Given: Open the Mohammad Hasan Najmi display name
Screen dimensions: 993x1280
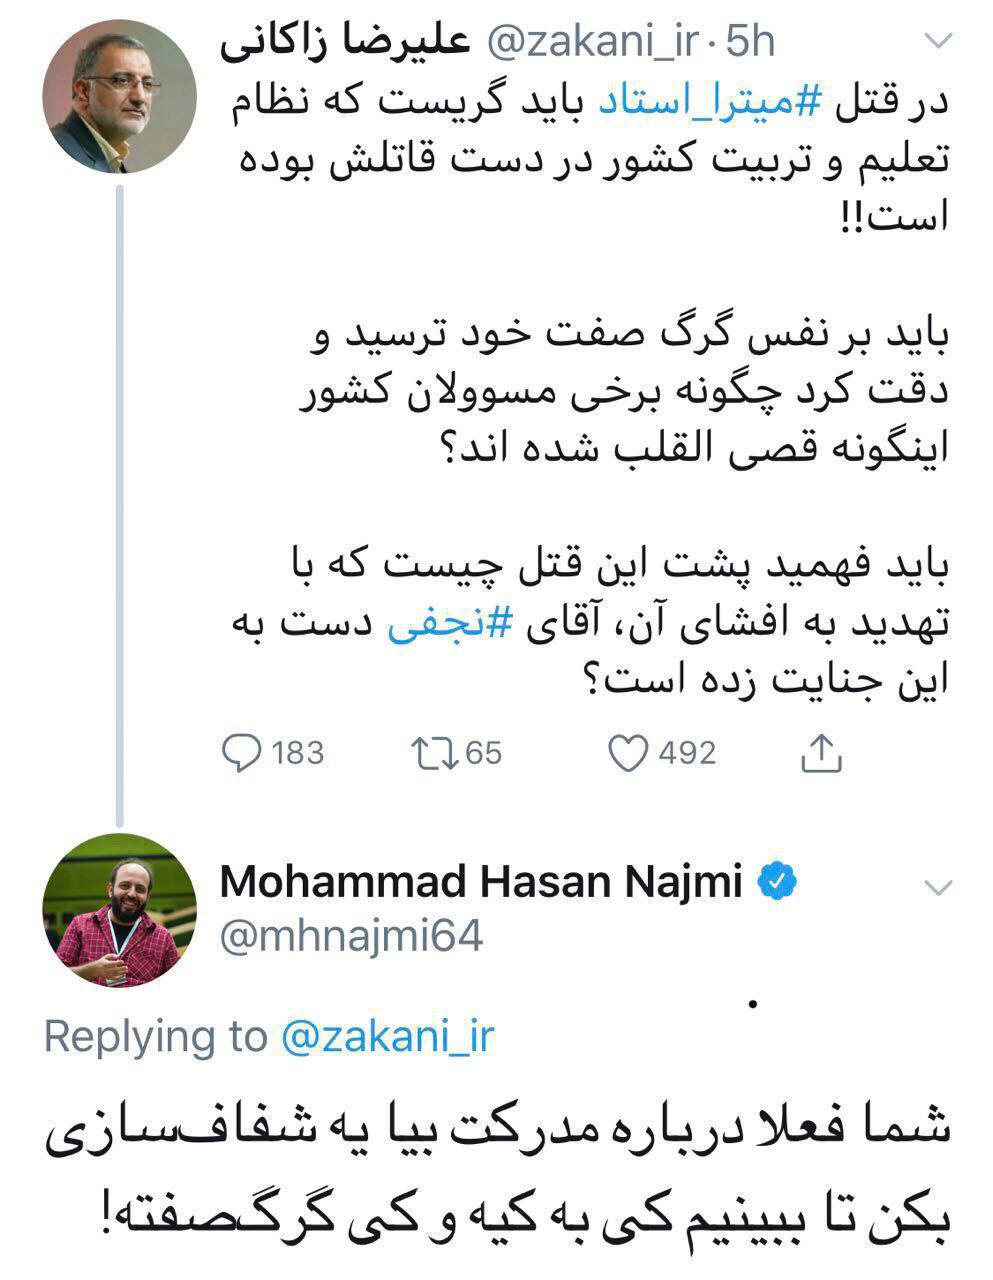Looking at the screenshot, I should [x=481, y=882].
